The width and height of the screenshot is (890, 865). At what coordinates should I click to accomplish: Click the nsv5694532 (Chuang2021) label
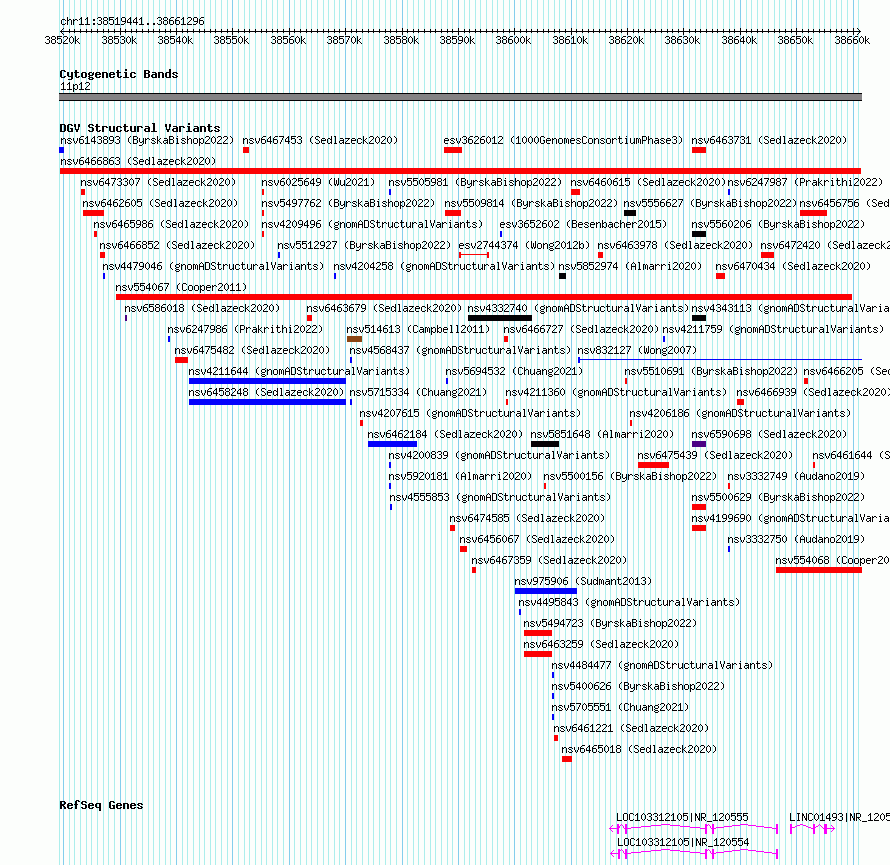pyautogui.click(x=514, y=371)
